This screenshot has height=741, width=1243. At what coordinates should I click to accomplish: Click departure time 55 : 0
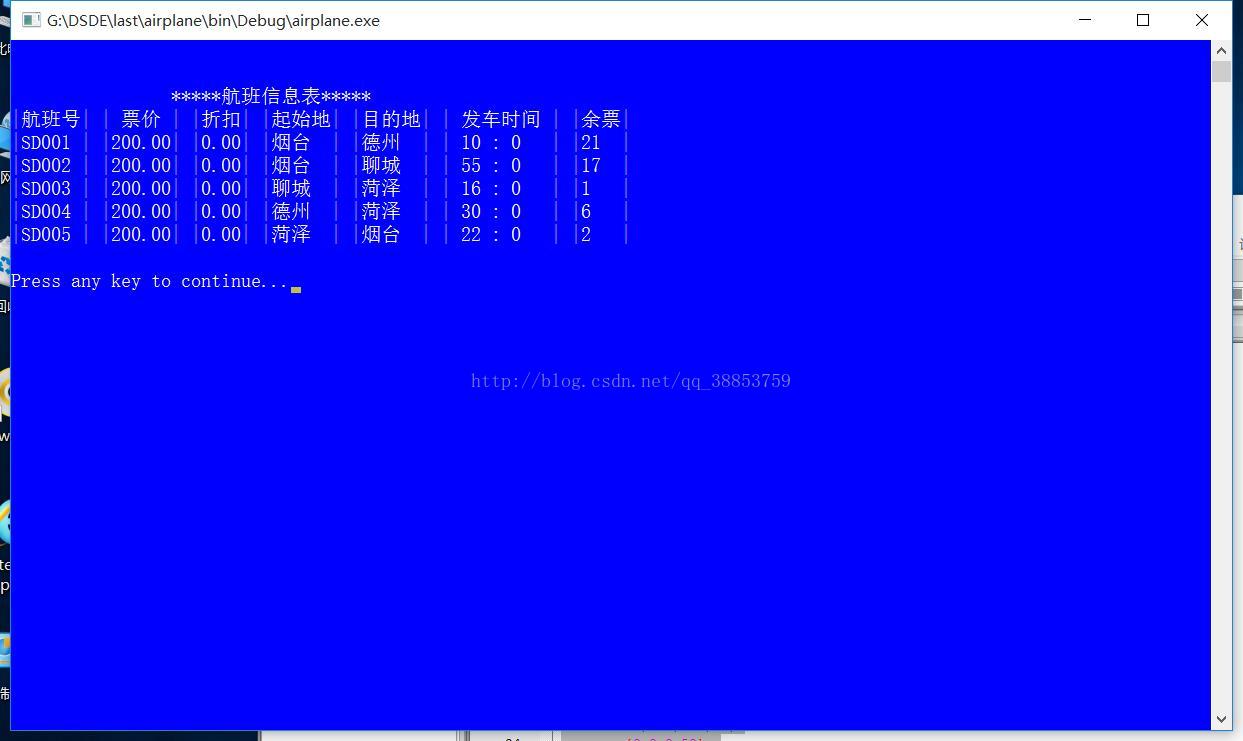[x=491, y=165]
